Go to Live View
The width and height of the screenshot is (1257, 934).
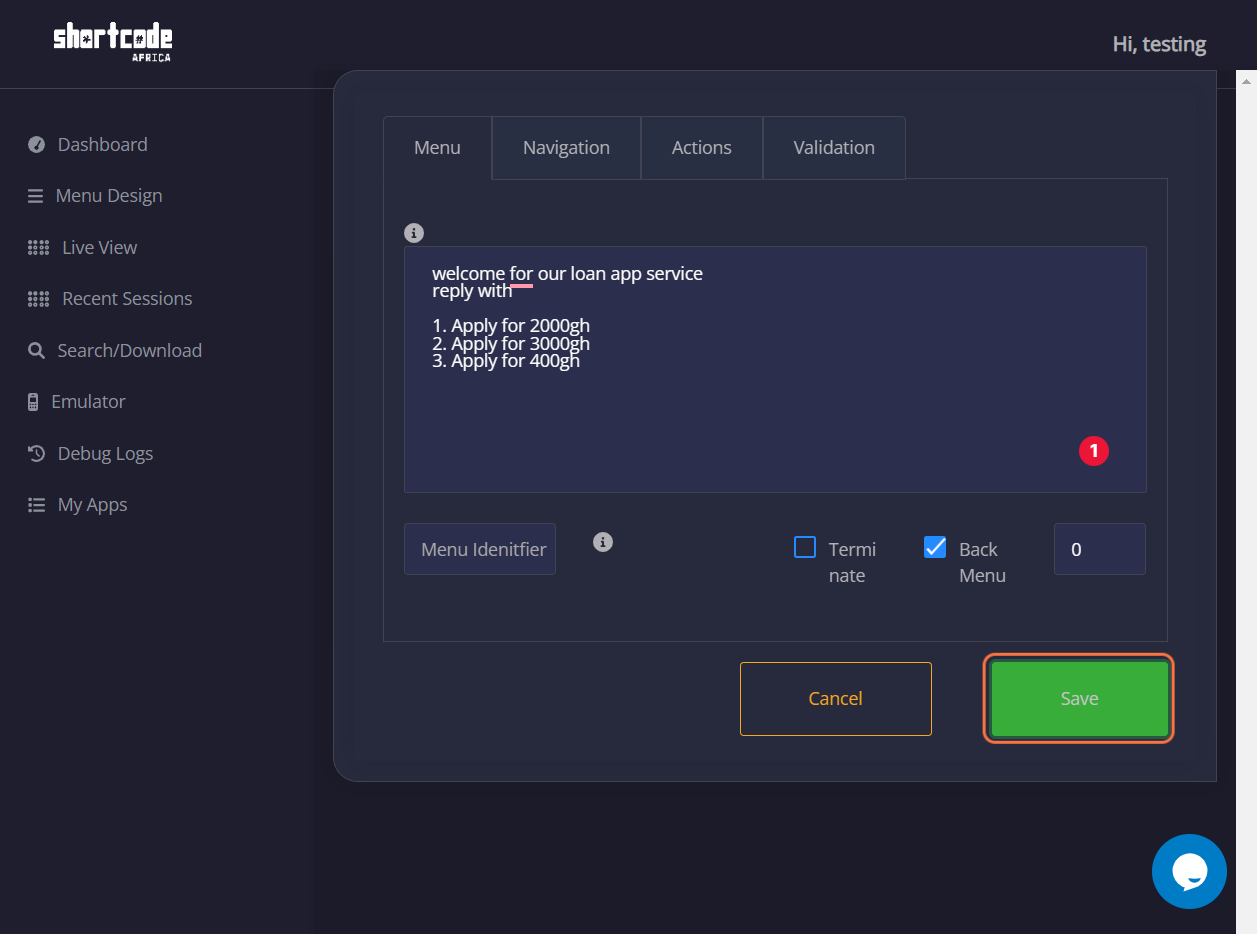[x=100, y=247]
